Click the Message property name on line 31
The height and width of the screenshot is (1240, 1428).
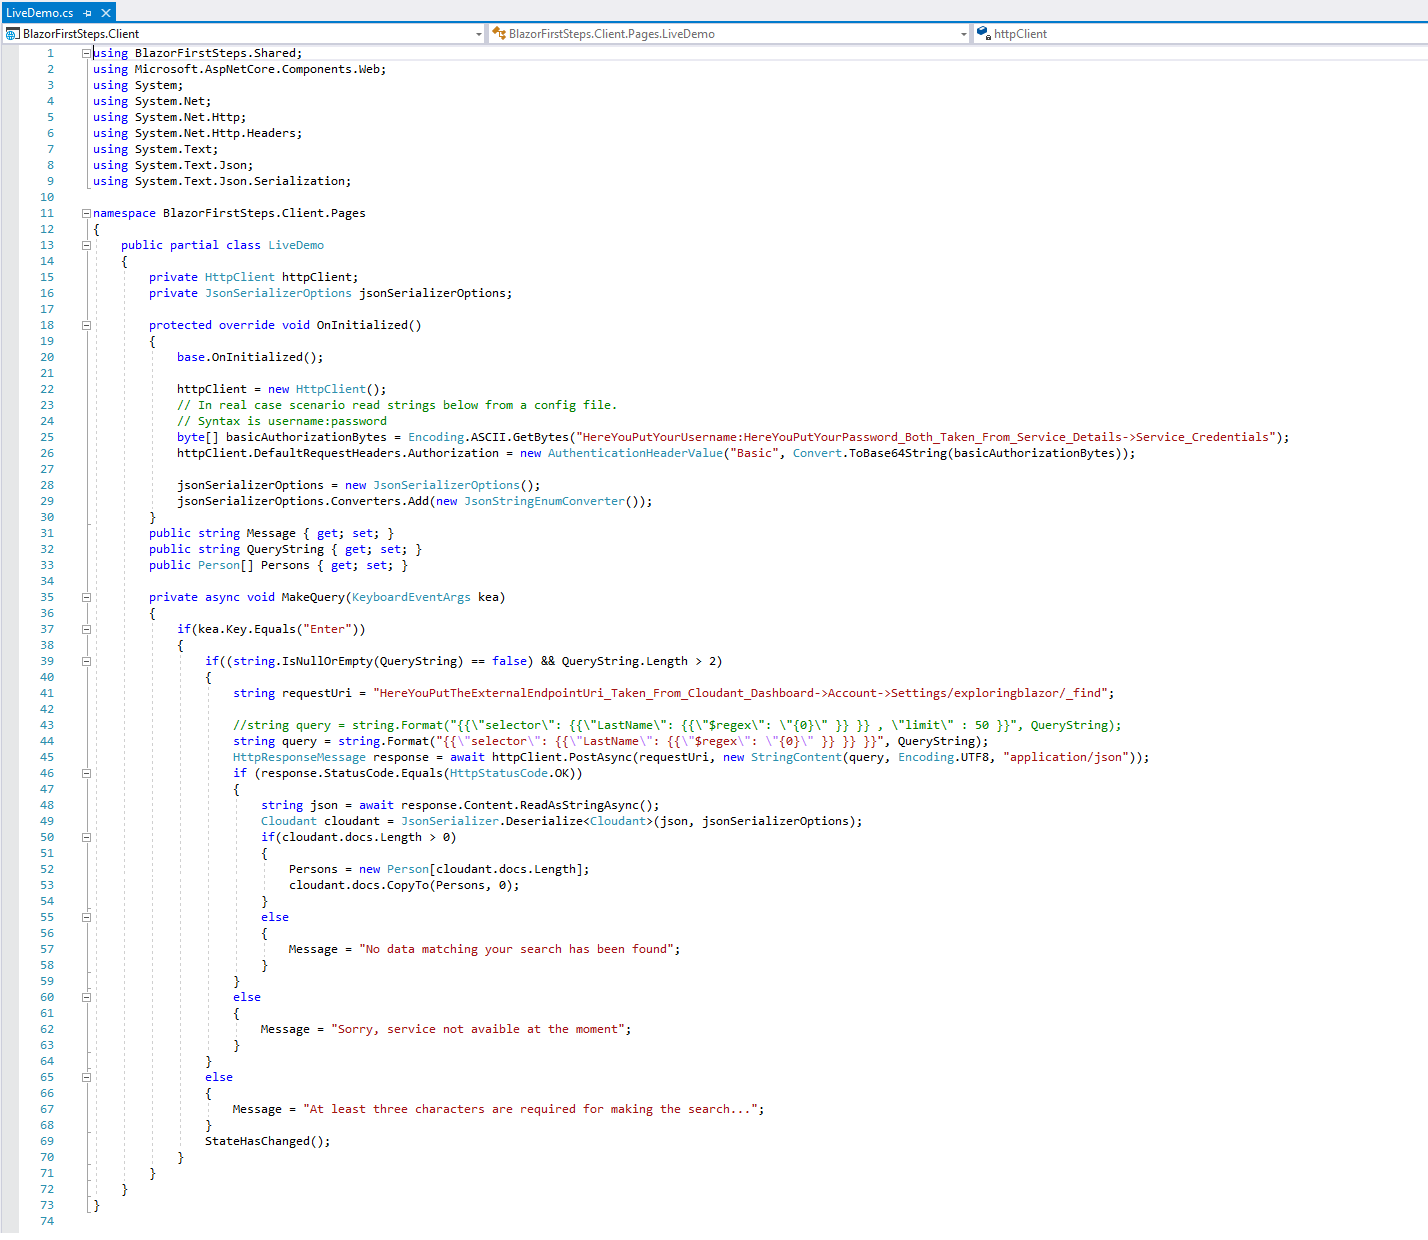pos(271,533)
